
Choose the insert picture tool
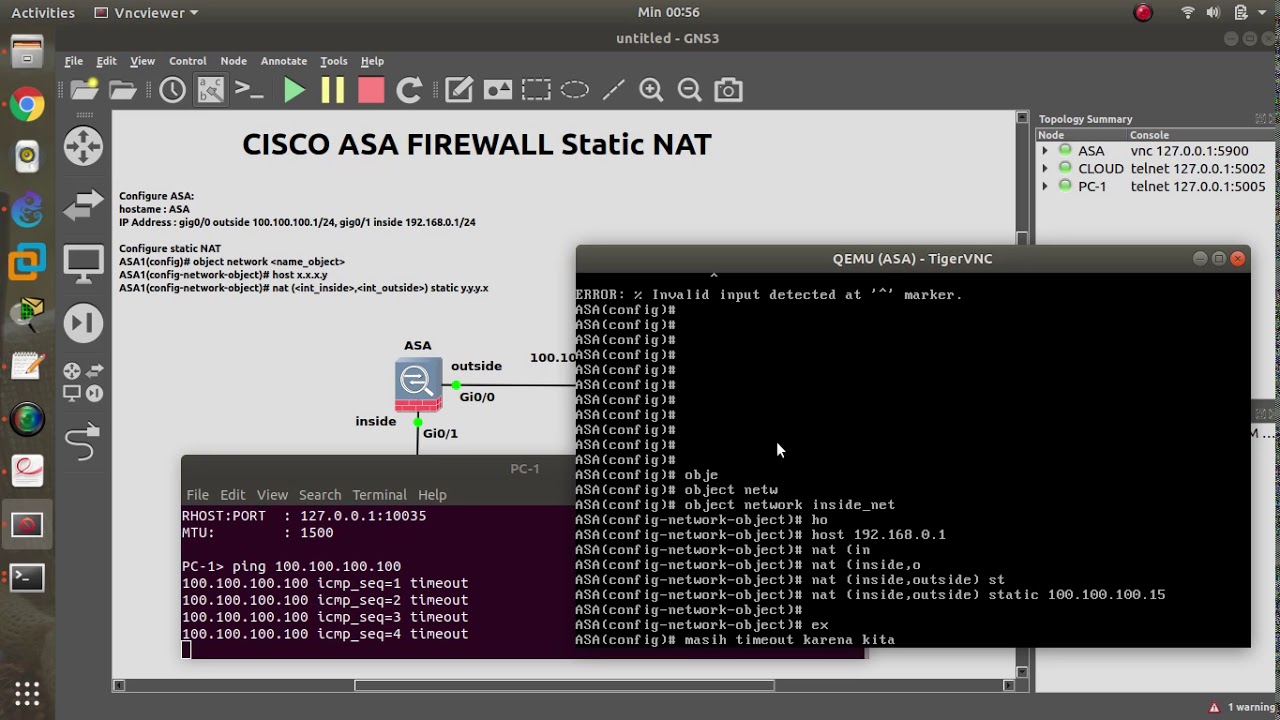498,91
